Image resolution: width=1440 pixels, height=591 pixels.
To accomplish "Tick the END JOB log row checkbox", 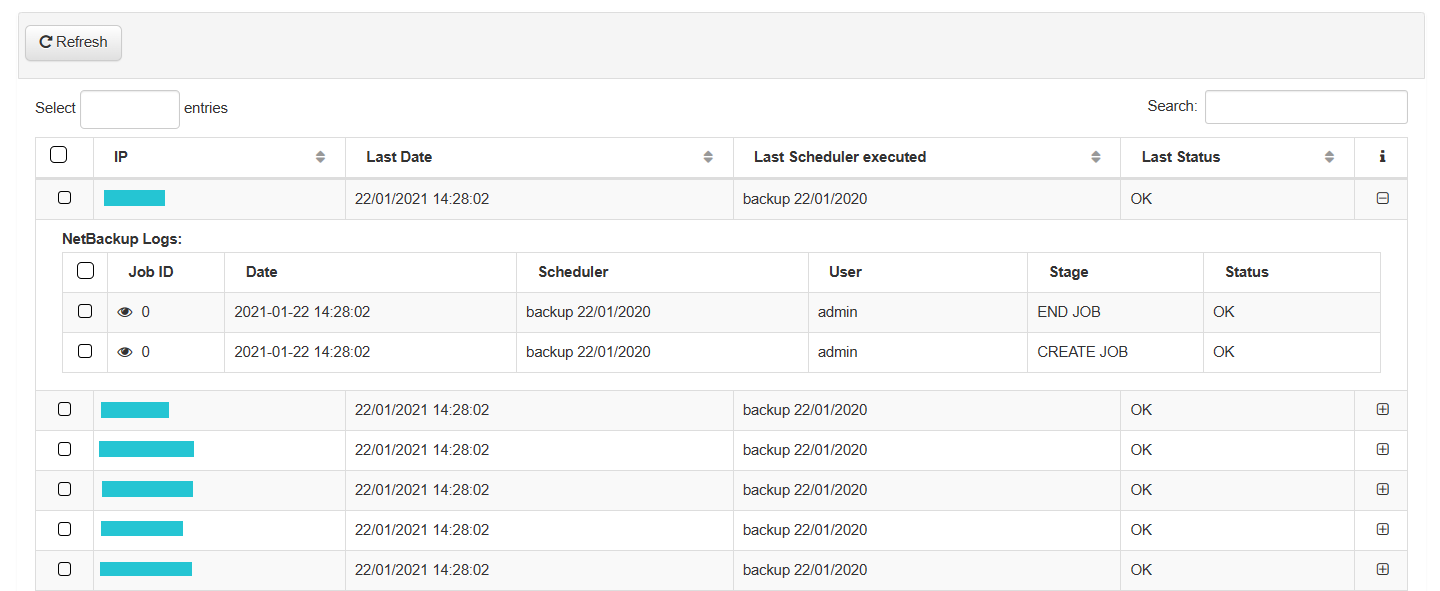I will pyautogui.click(x=85, y=311).
